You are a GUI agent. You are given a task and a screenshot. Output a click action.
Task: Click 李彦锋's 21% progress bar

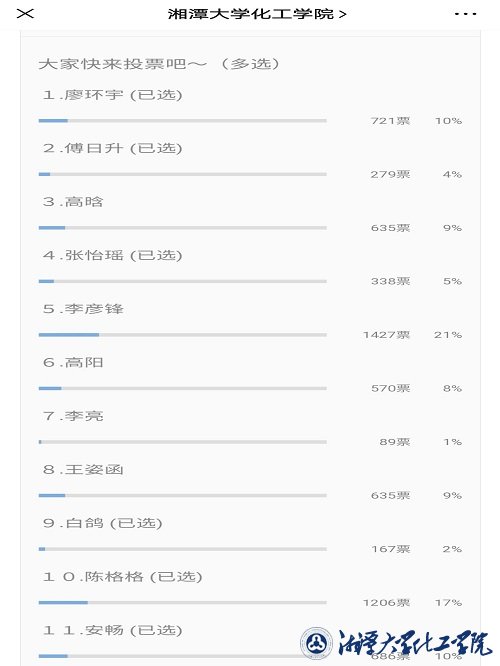(x=183, y=335)
